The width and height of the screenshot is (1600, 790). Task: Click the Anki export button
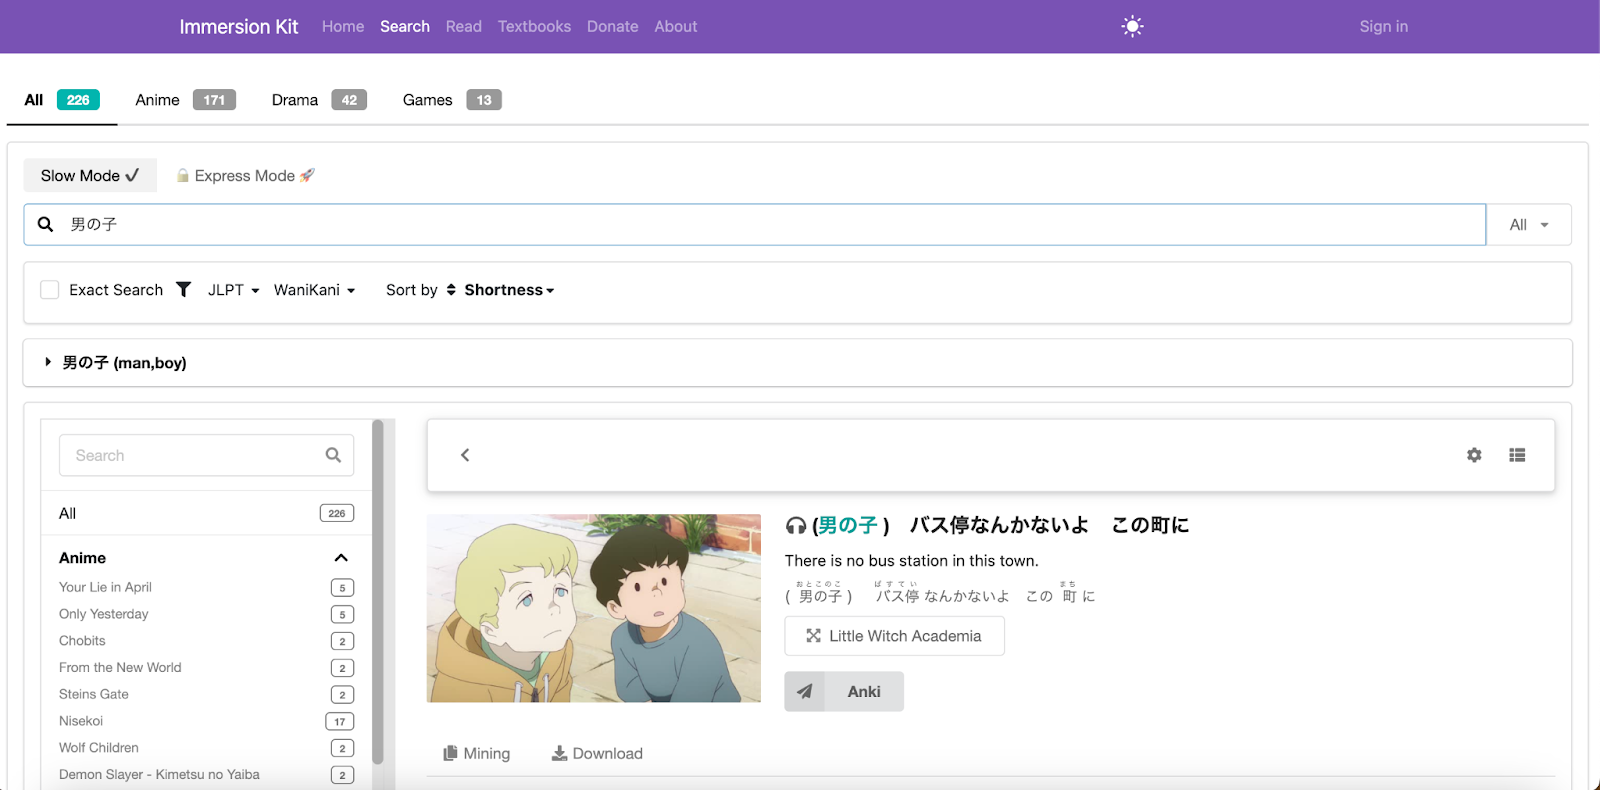[x=844, y=691]
